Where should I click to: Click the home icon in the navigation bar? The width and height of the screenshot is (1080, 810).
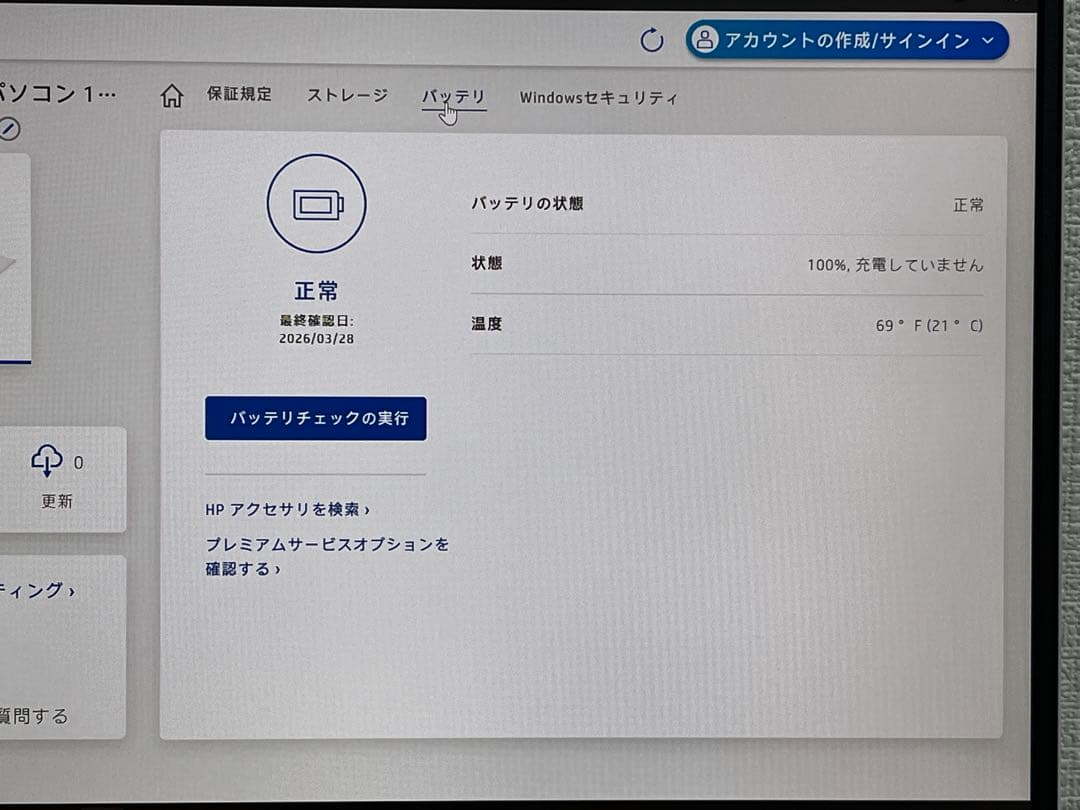(171, 95)
